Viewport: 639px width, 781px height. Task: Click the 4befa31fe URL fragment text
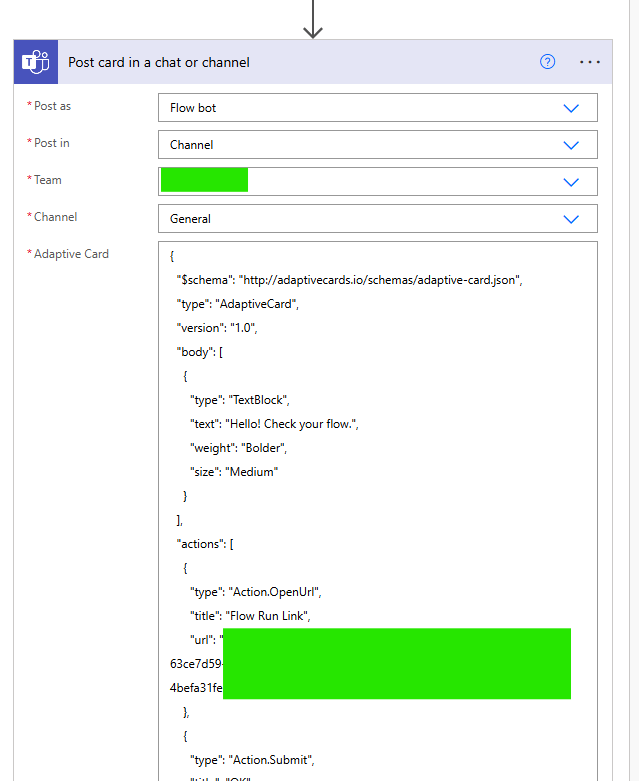[x=196, y=688]
